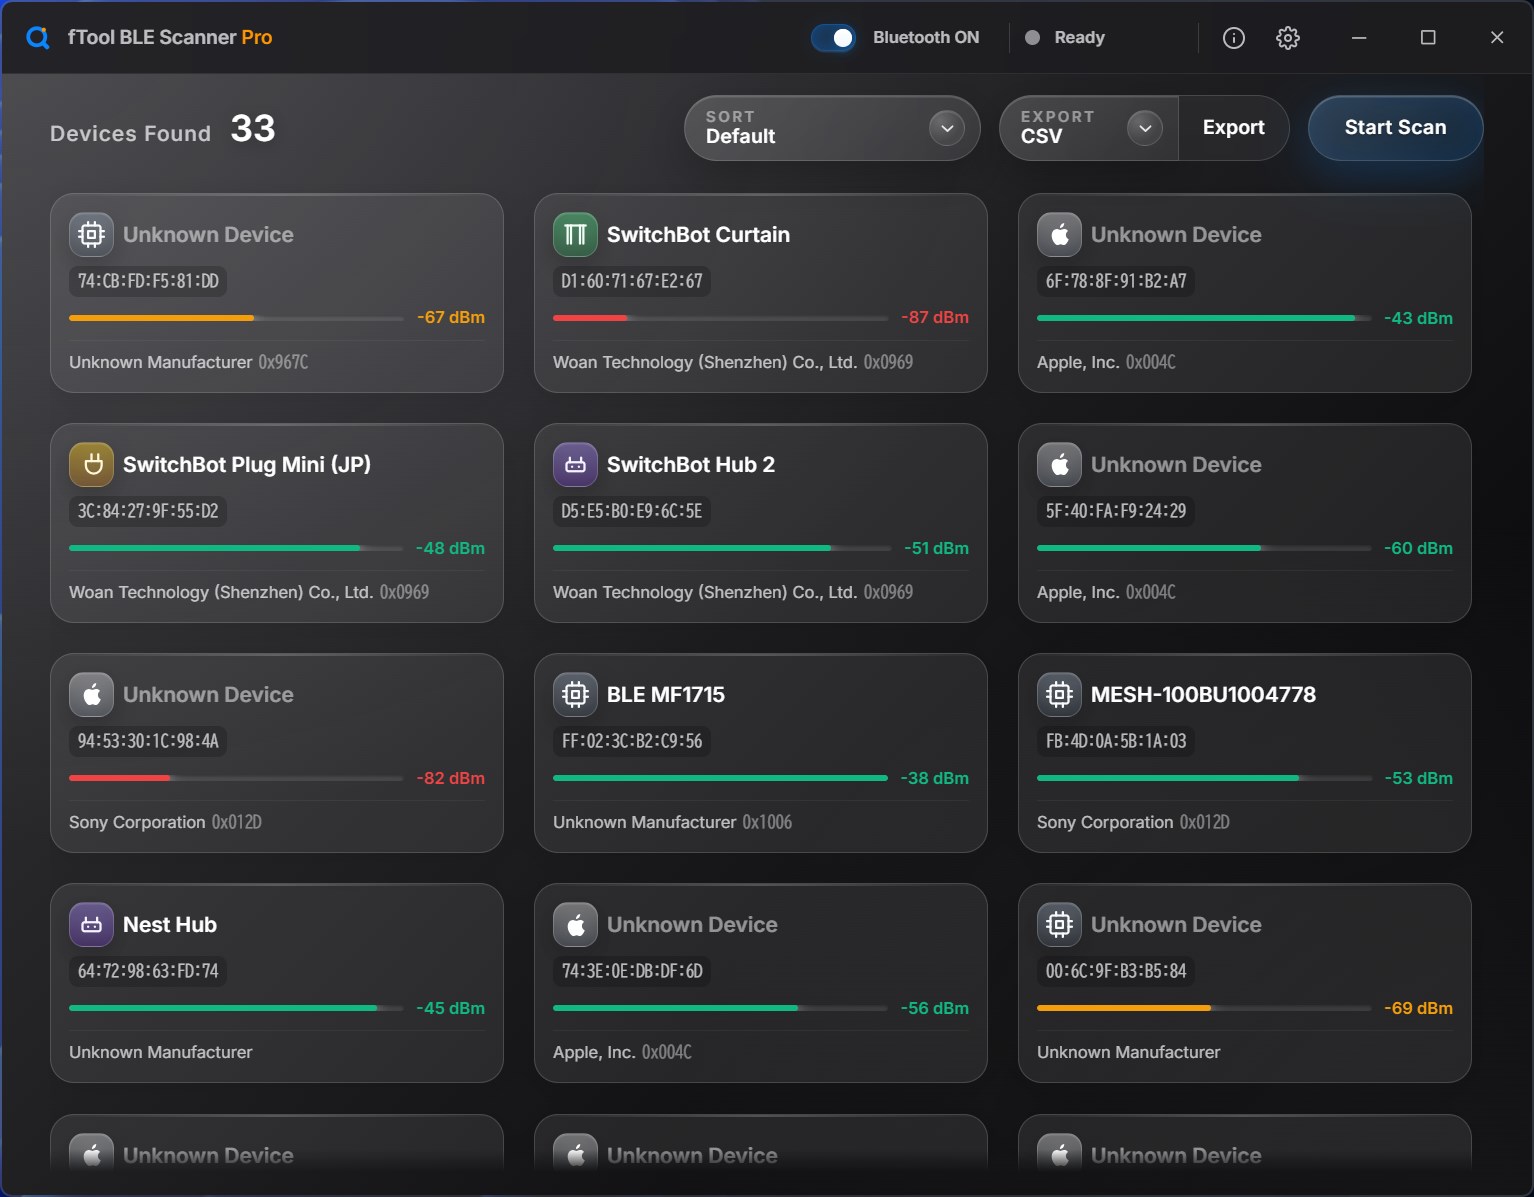Select MAC address D5:E5:B0:E9:6C:5E

[632, 511]
